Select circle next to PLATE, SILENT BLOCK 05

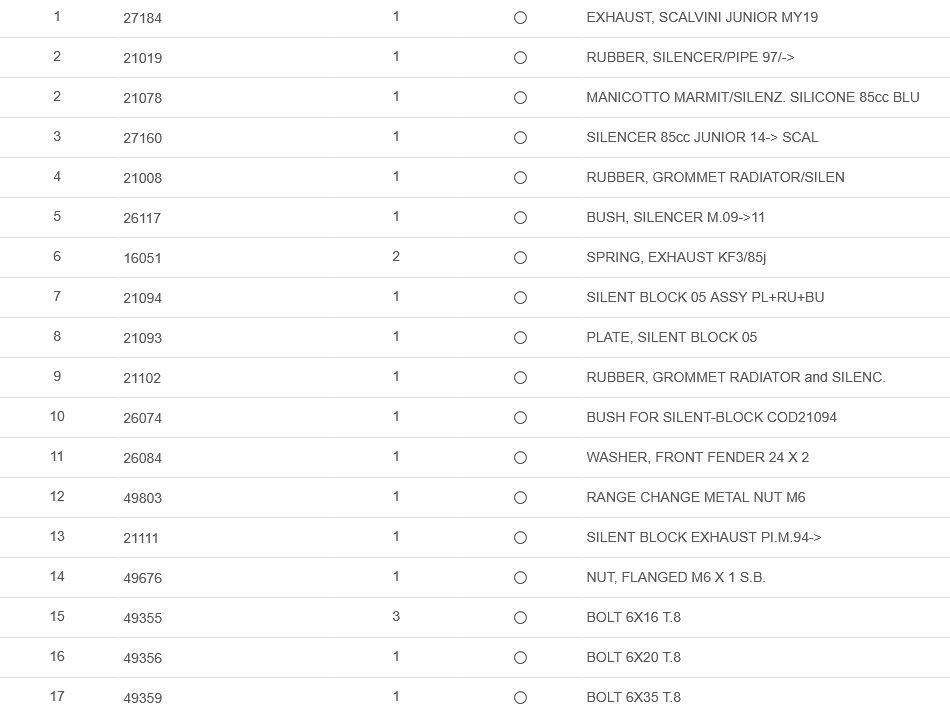(520, 338)
